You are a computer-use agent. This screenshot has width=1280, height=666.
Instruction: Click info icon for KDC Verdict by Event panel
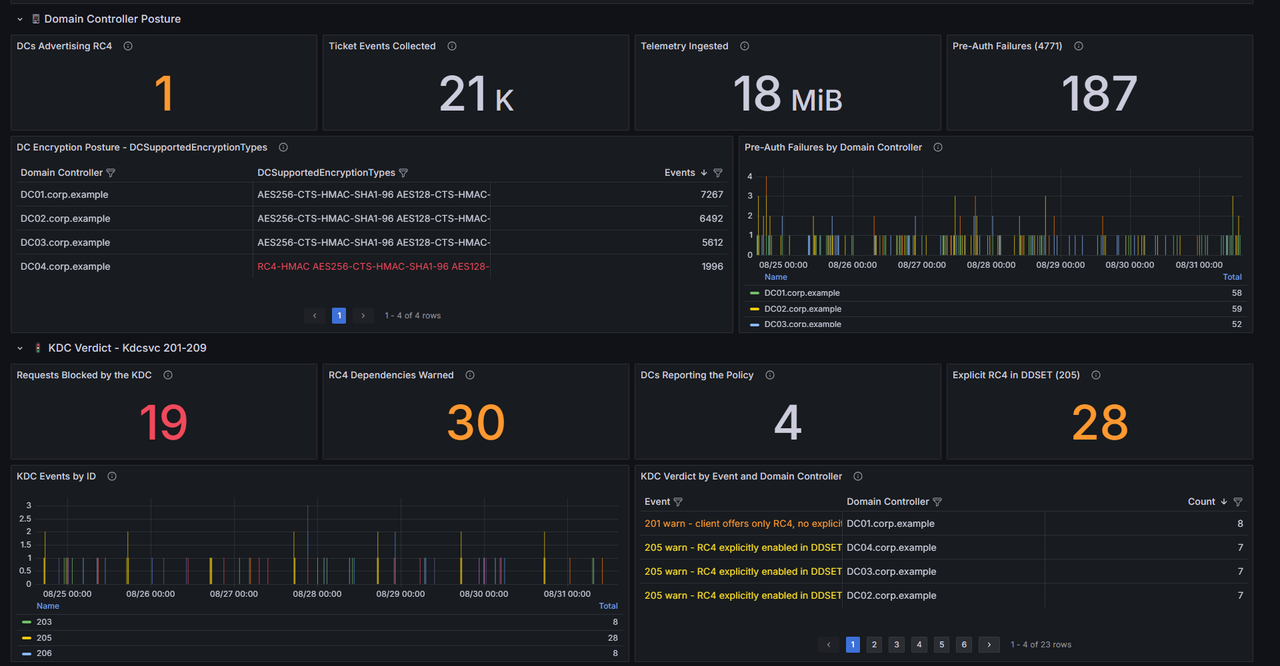[858, 476]
